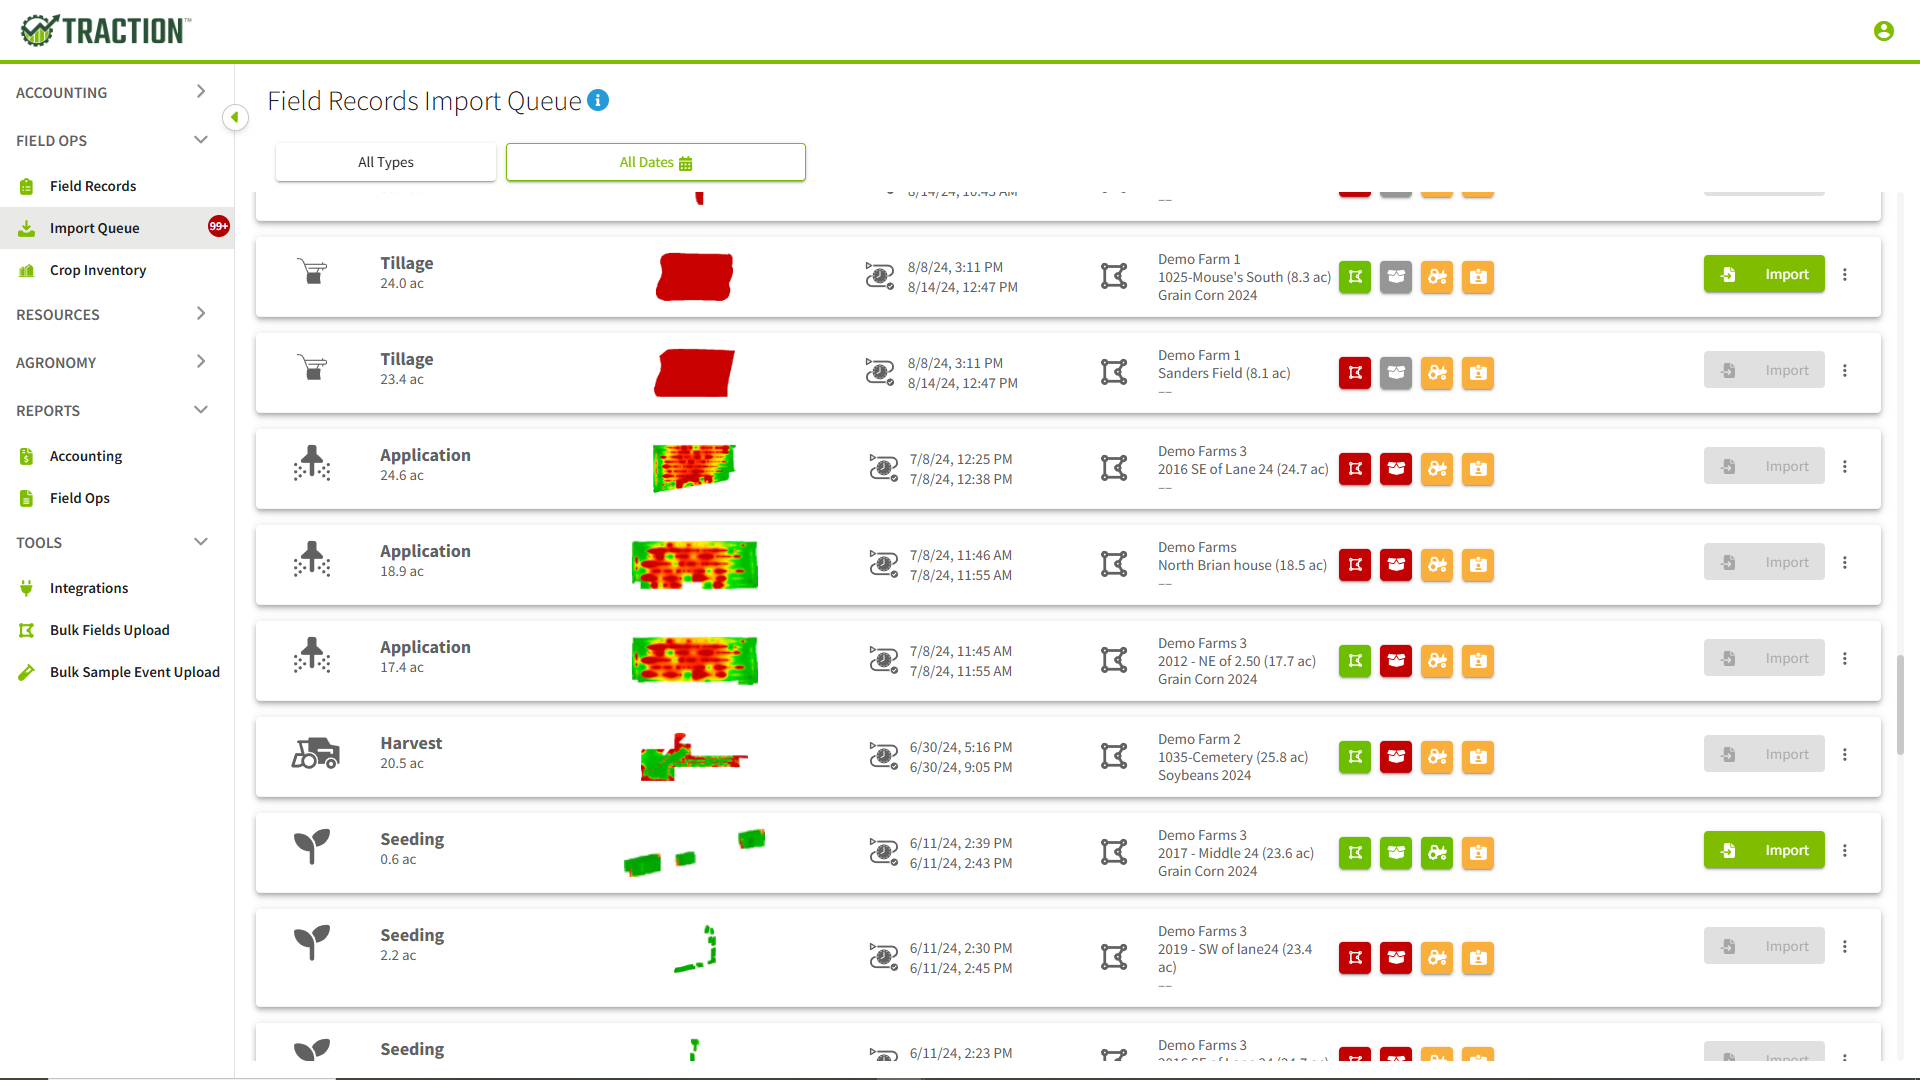This screenshot has width=1920, height=1080.
Task: Toggle the green boundary icon on 1025-Mouse's South
Action: (1355, 277)
